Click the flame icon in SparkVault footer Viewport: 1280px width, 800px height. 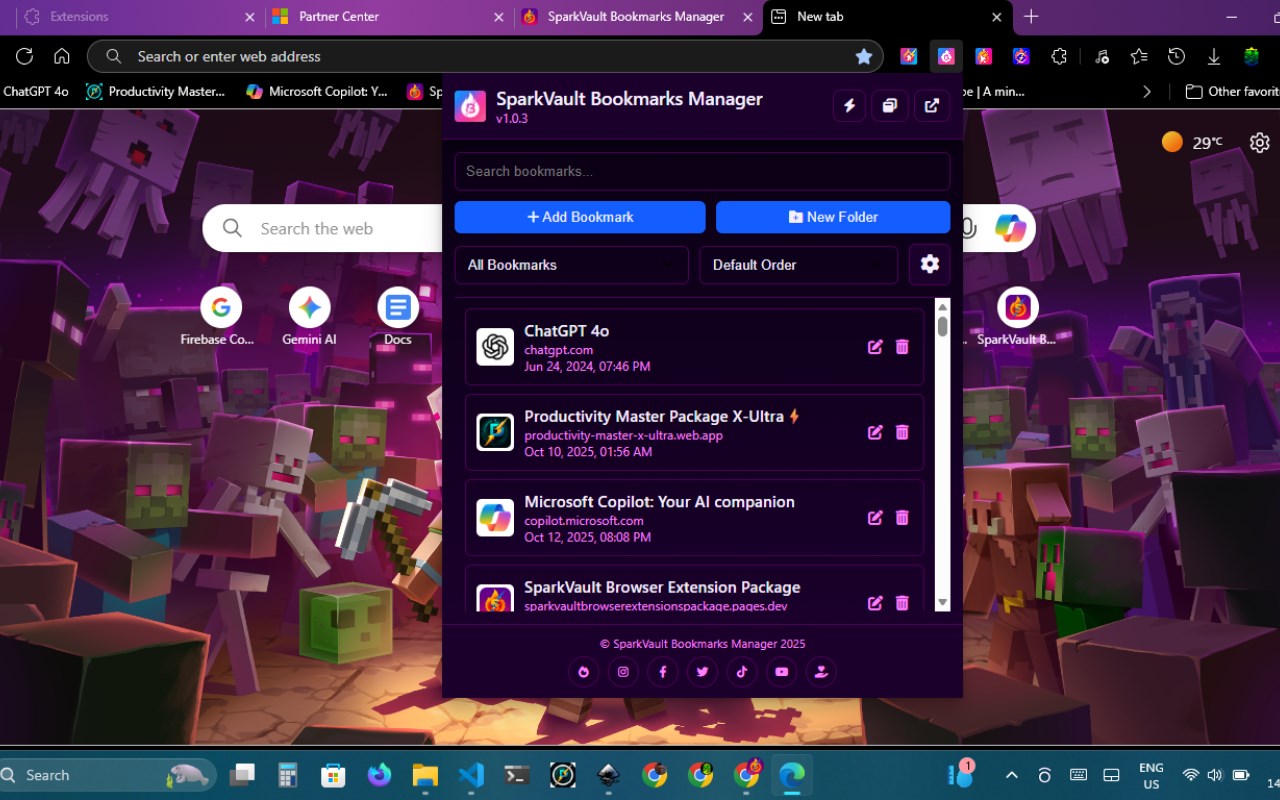tap(583, 672)
